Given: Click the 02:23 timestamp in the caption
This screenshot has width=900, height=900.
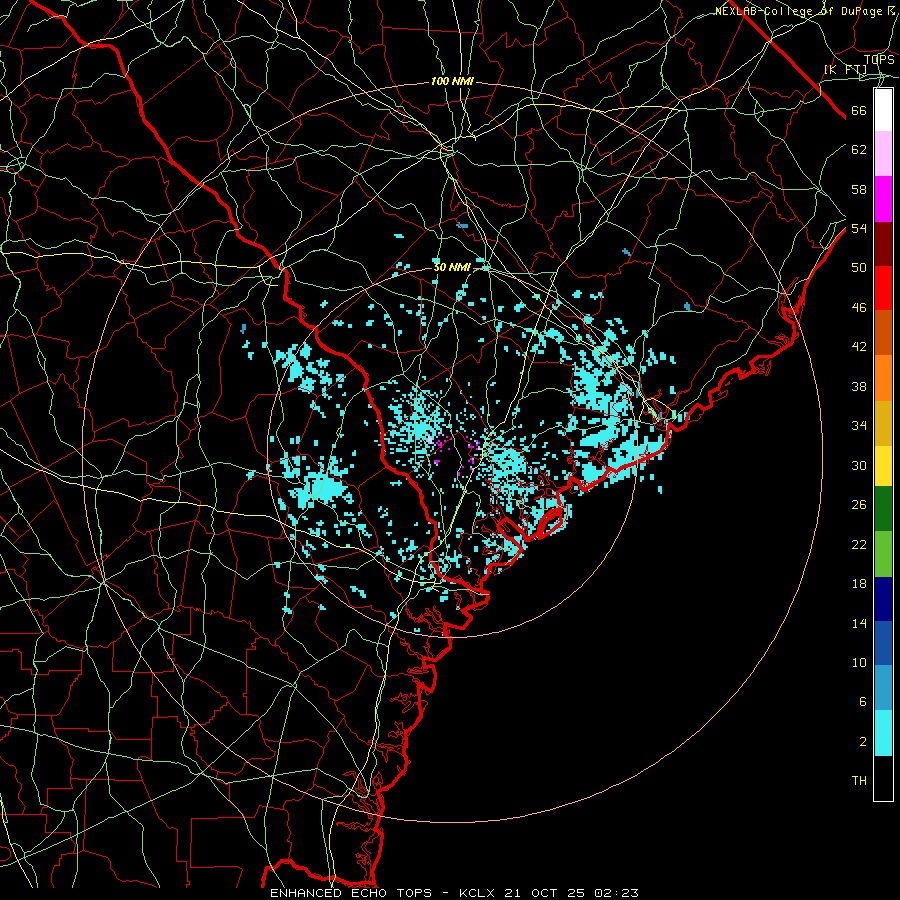Looking at the screenshot, I should pos(616,893).
